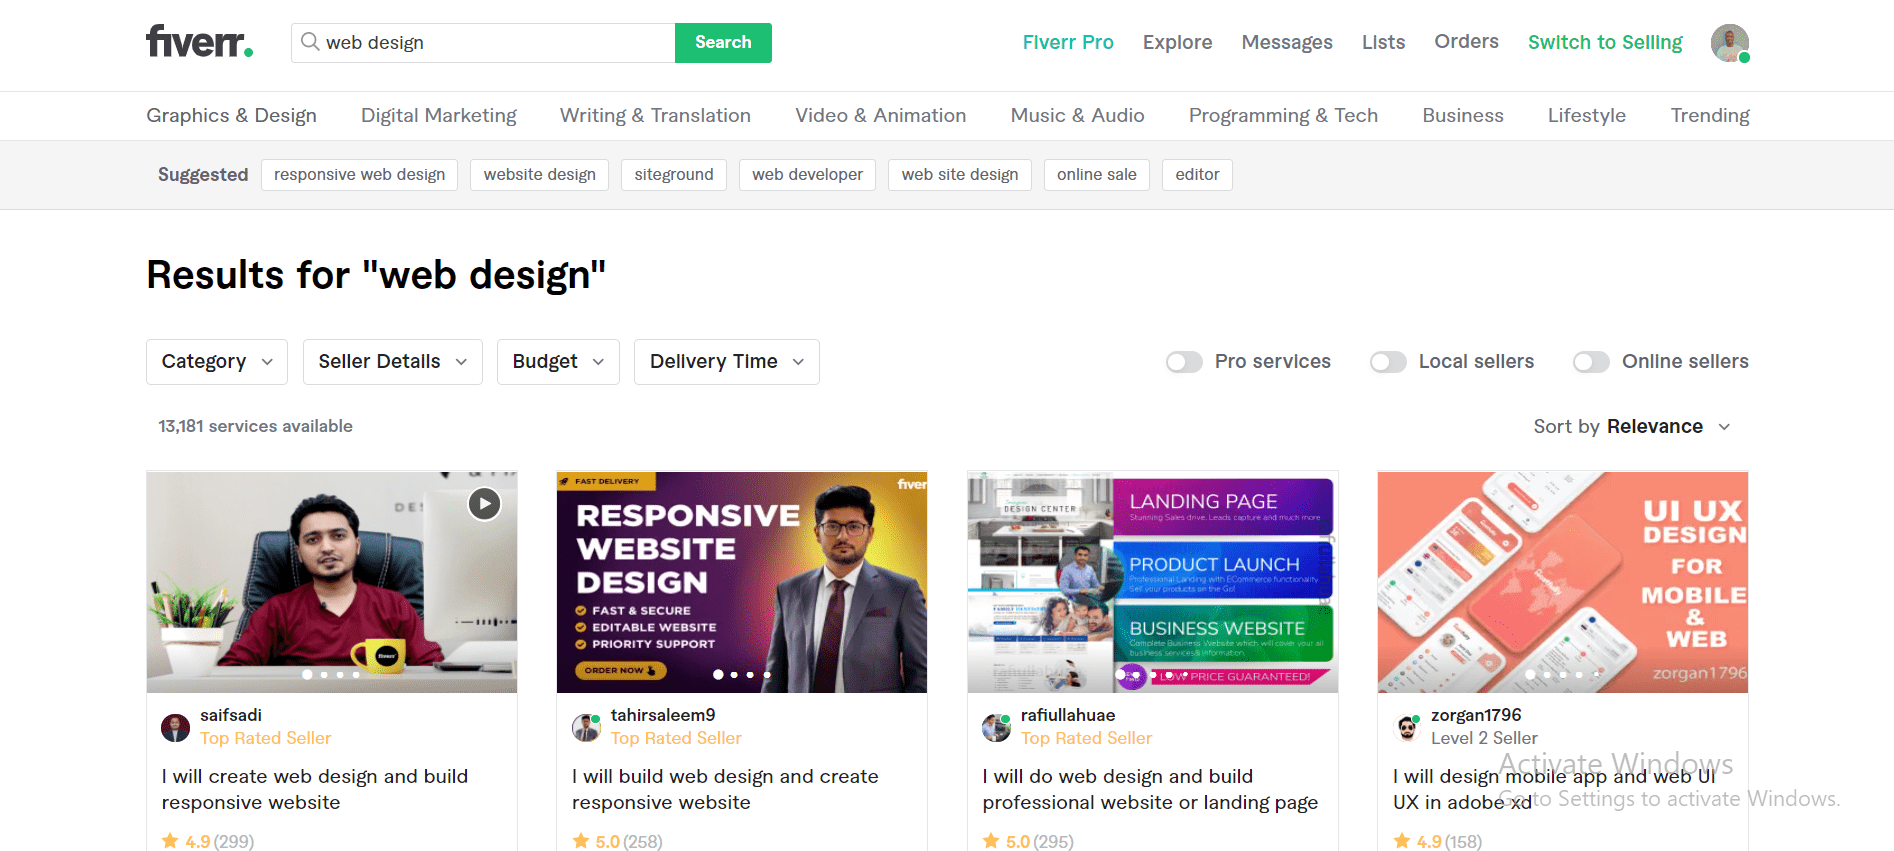
Task: Open gig title 'build web design and create'
Action: [725, 789]
